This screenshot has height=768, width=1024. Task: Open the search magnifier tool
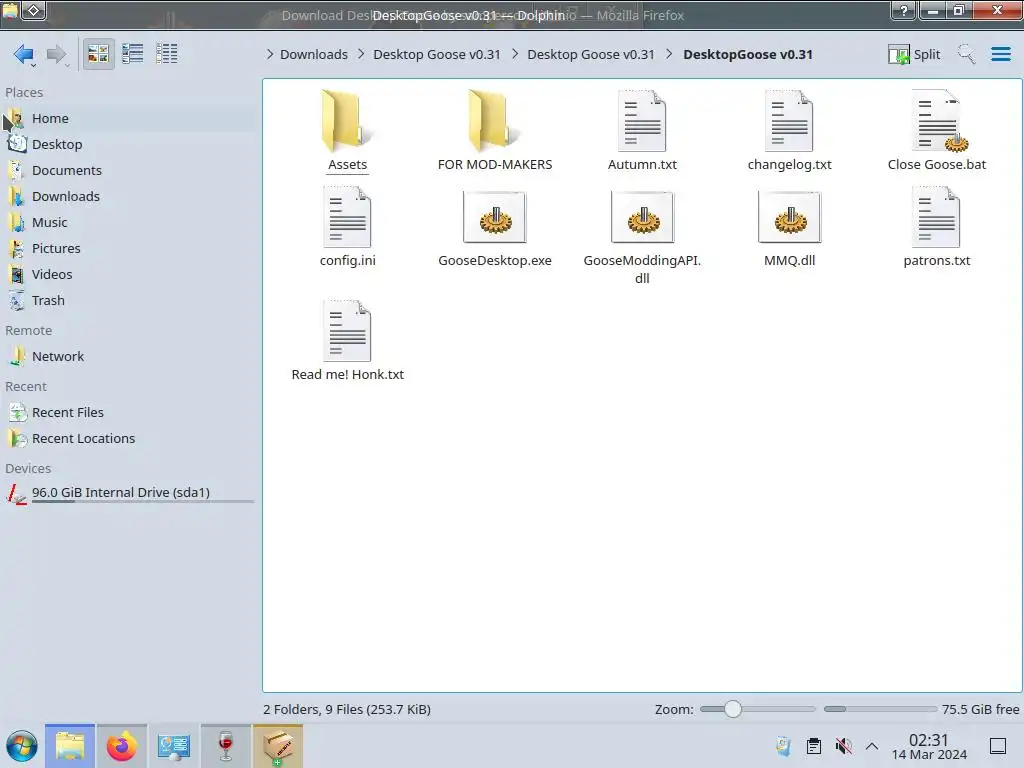[x=966, y=54]
